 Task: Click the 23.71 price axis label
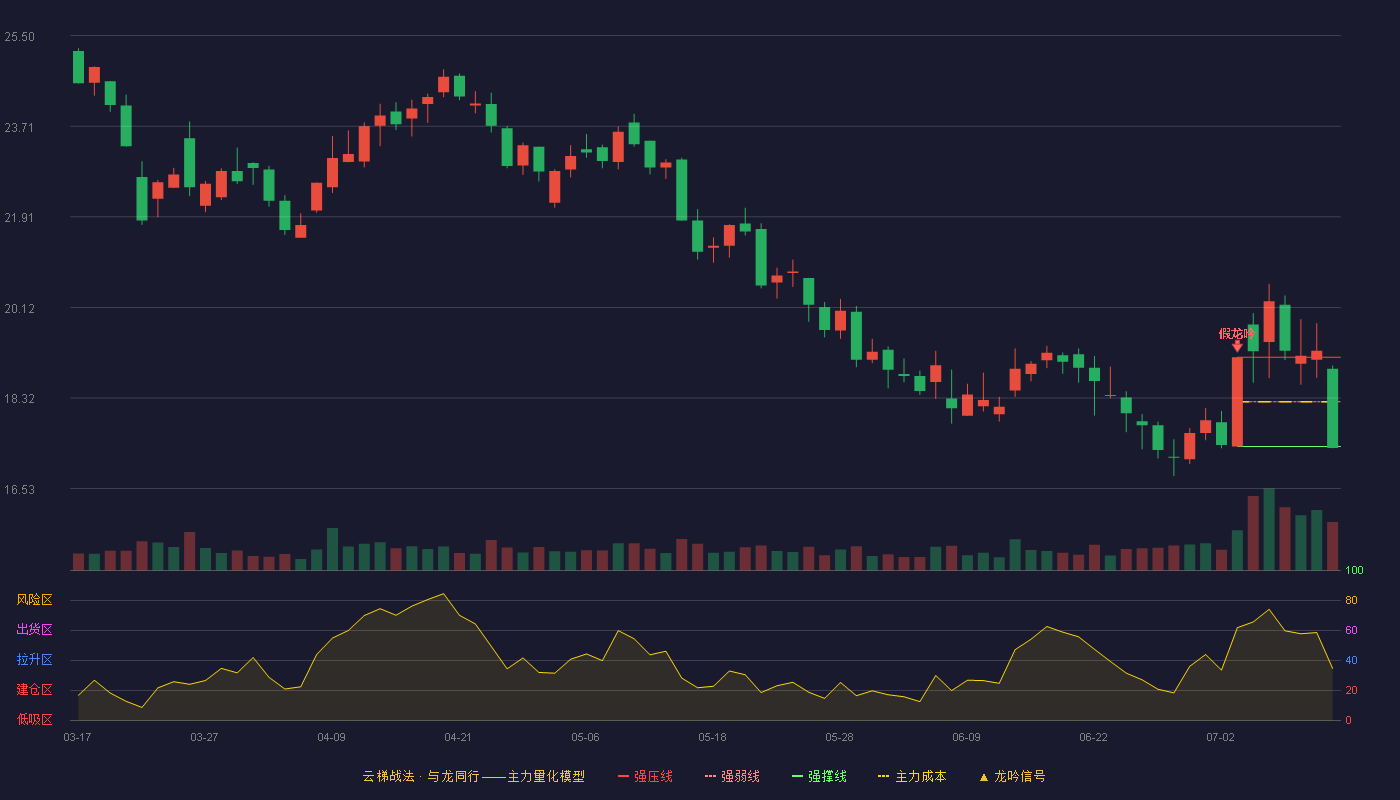(19, 128)
